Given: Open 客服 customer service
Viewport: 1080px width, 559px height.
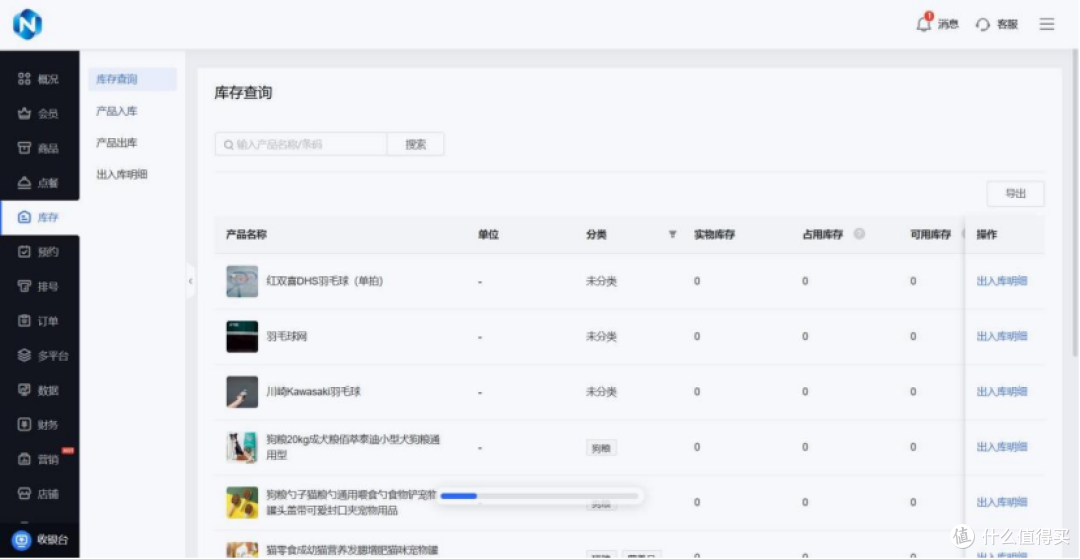Looking at the screenshot, I should 997,24.
